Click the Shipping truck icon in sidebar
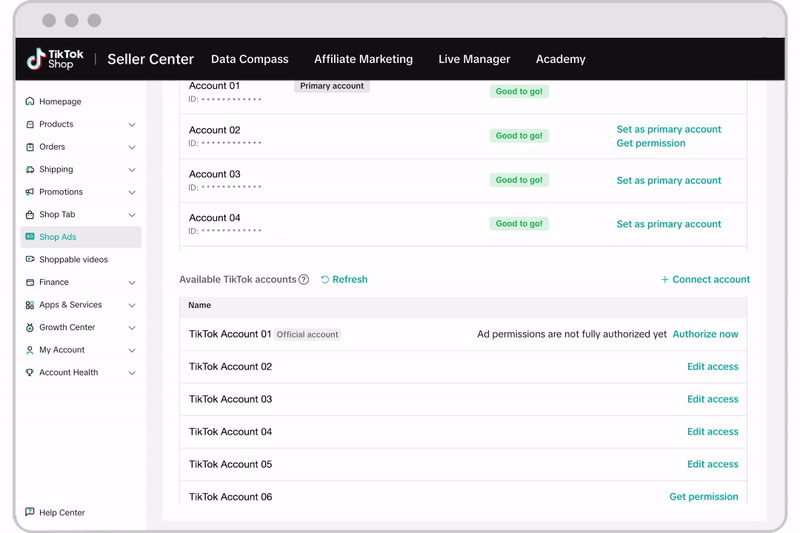The height and width of the screenshot is (533, 800). click(x=30, y=169)
